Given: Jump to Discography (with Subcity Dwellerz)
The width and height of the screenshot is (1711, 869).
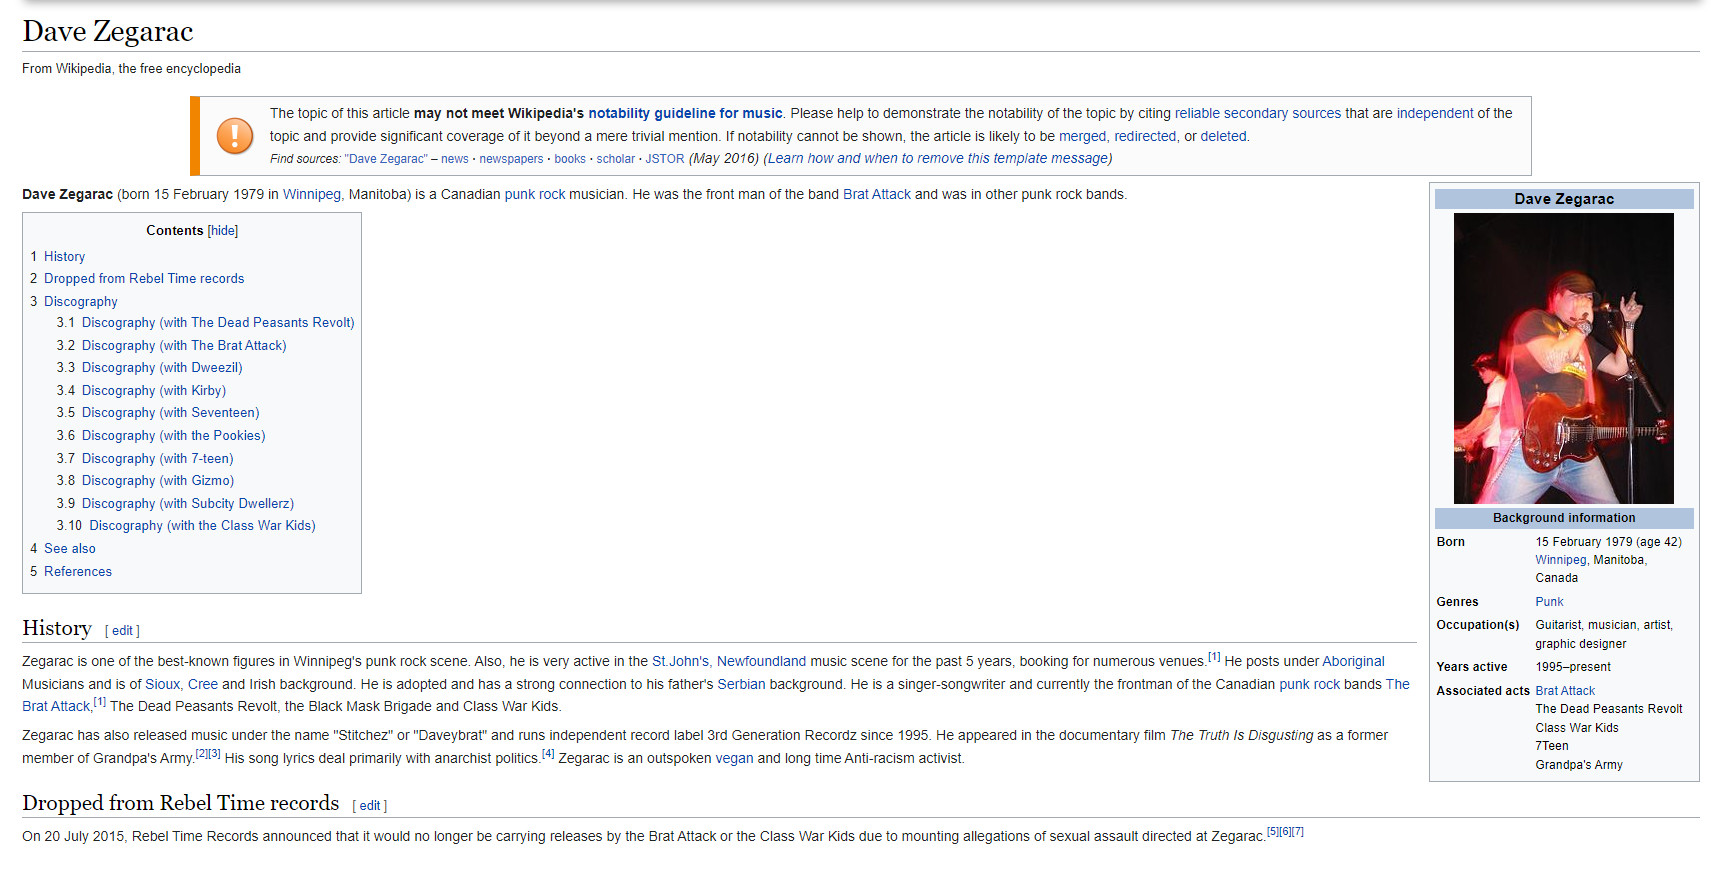Looking at the screenshot, I should 188,504.
